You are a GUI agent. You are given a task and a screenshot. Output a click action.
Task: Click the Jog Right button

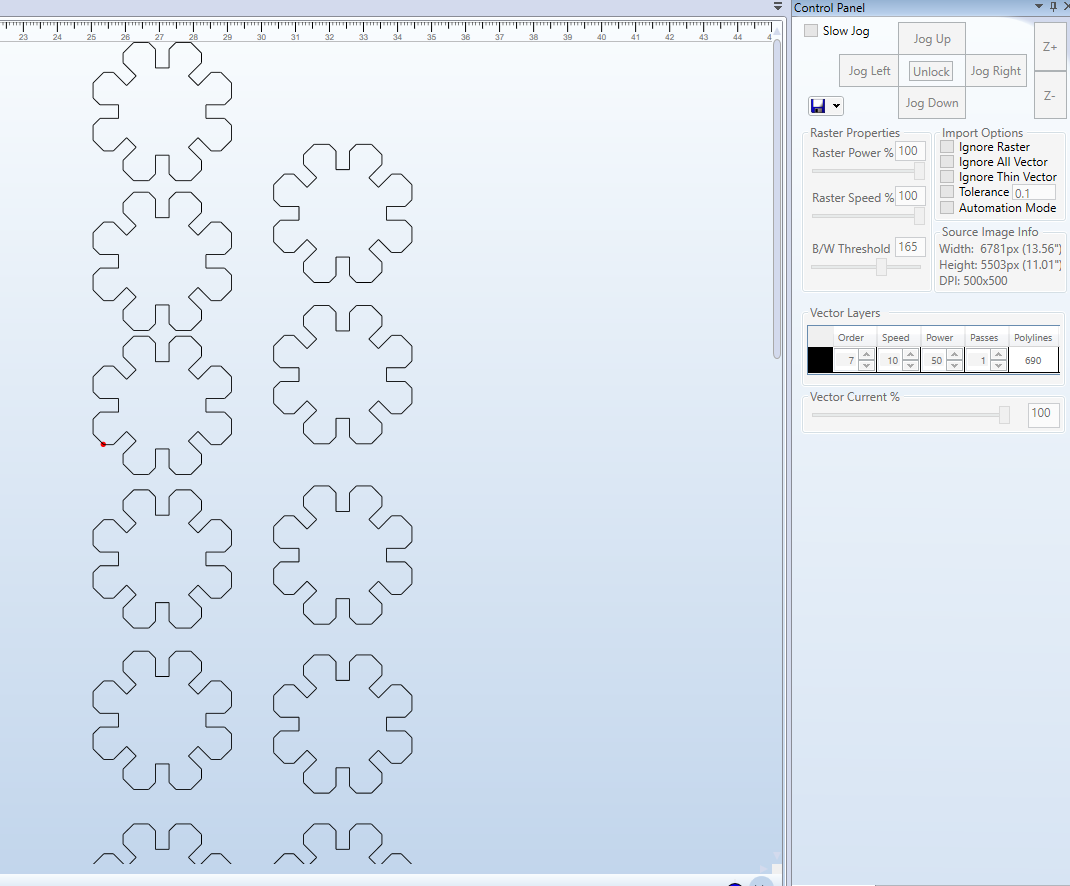point(996,71)
